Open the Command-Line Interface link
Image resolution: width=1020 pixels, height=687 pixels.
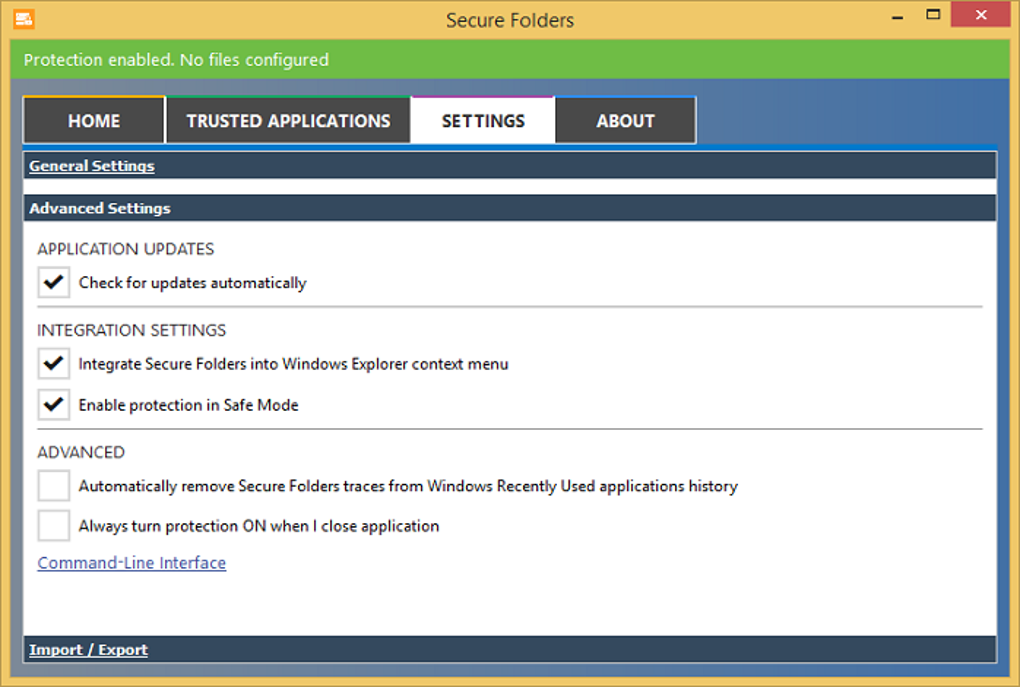(132, 563)
